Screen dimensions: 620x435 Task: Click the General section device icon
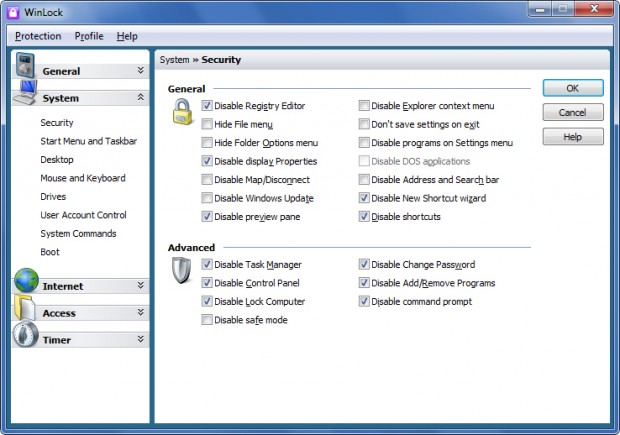25,65
